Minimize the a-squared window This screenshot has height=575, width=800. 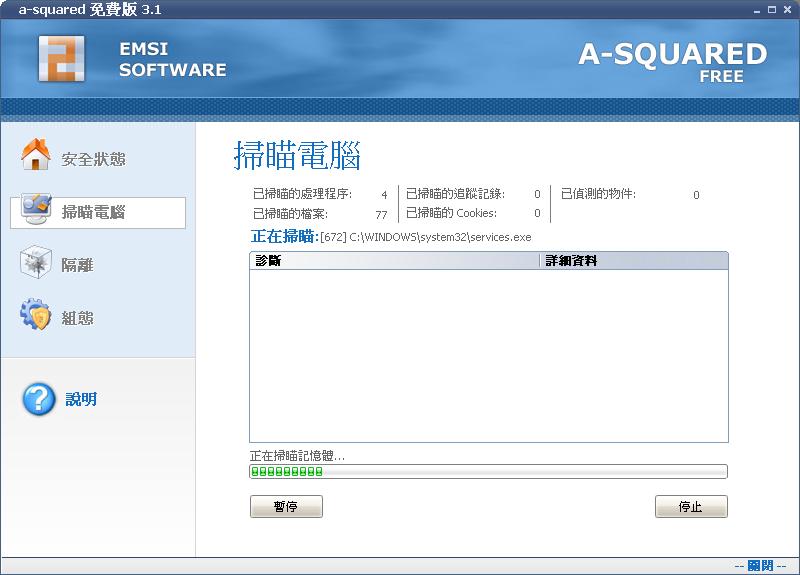(757, 10)
